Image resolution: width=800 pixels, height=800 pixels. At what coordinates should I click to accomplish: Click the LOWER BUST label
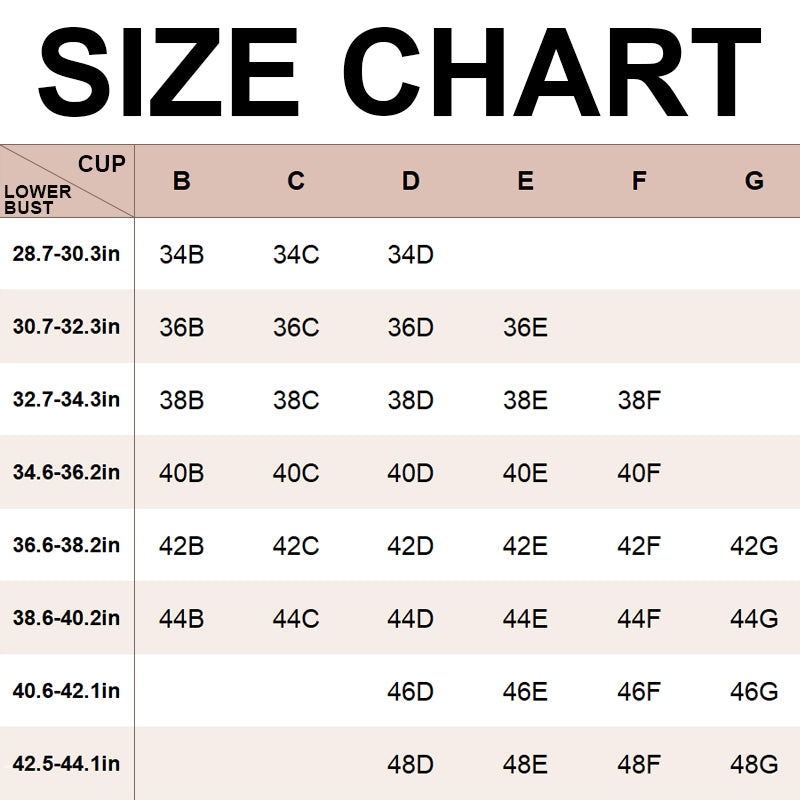(x=37, y=199)
